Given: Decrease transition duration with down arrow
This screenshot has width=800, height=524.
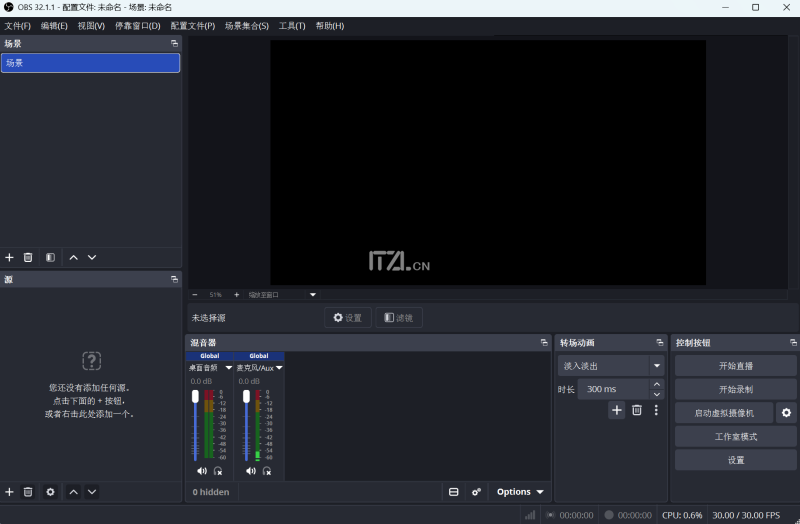Looking at the screenshot, I should tap(657, 394).
